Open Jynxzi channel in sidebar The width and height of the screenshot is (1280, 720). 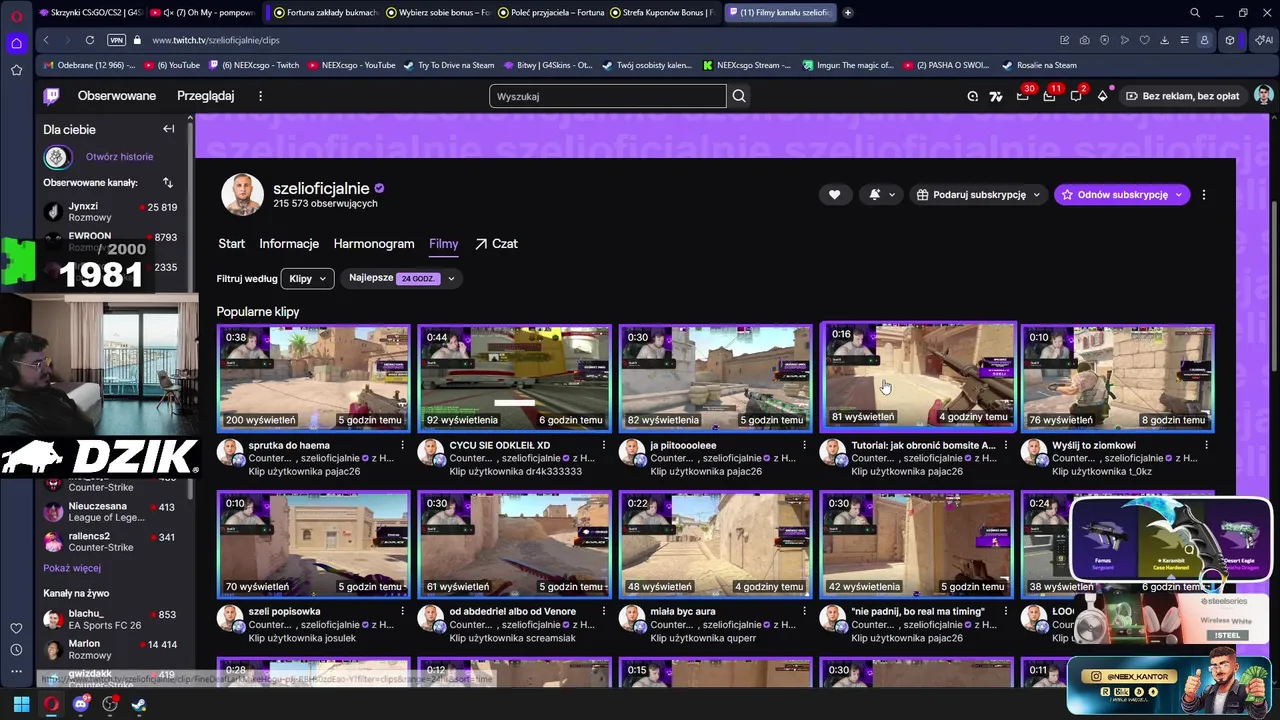pos(110,212)
